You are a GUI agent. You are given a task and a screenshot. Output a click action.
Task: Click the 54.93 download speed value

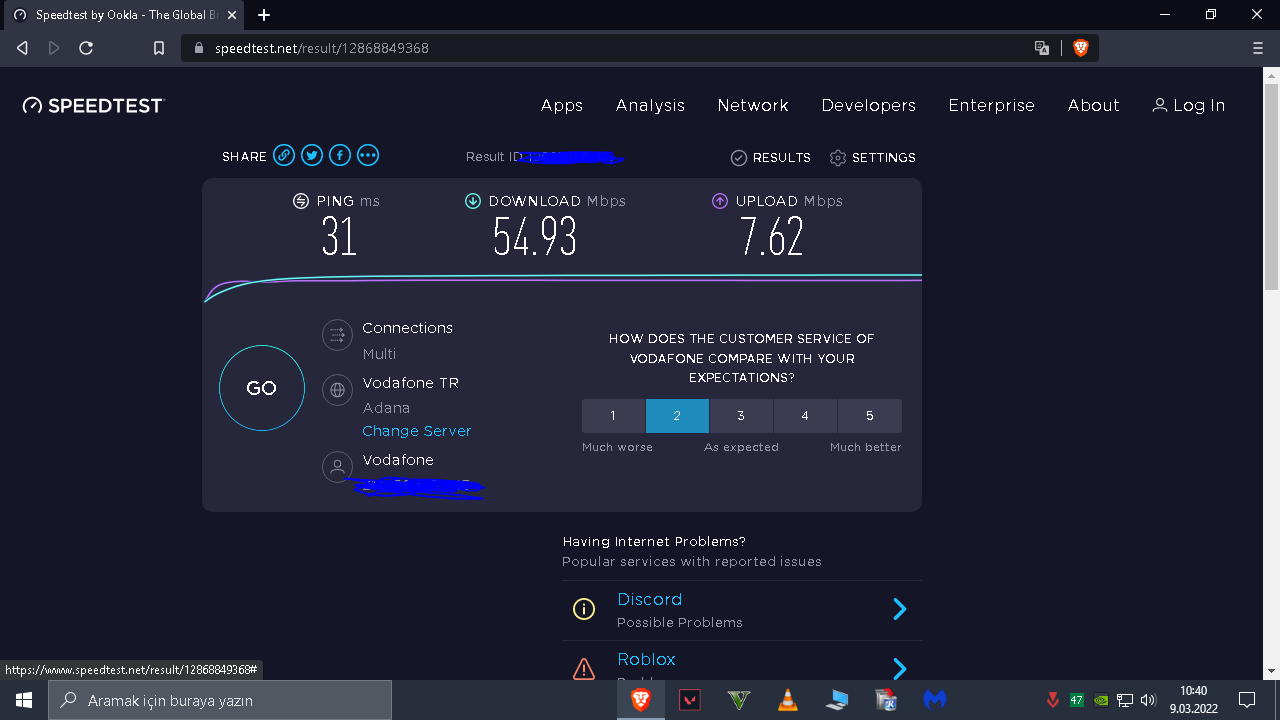pyautogui.click(x=535, y=237)
